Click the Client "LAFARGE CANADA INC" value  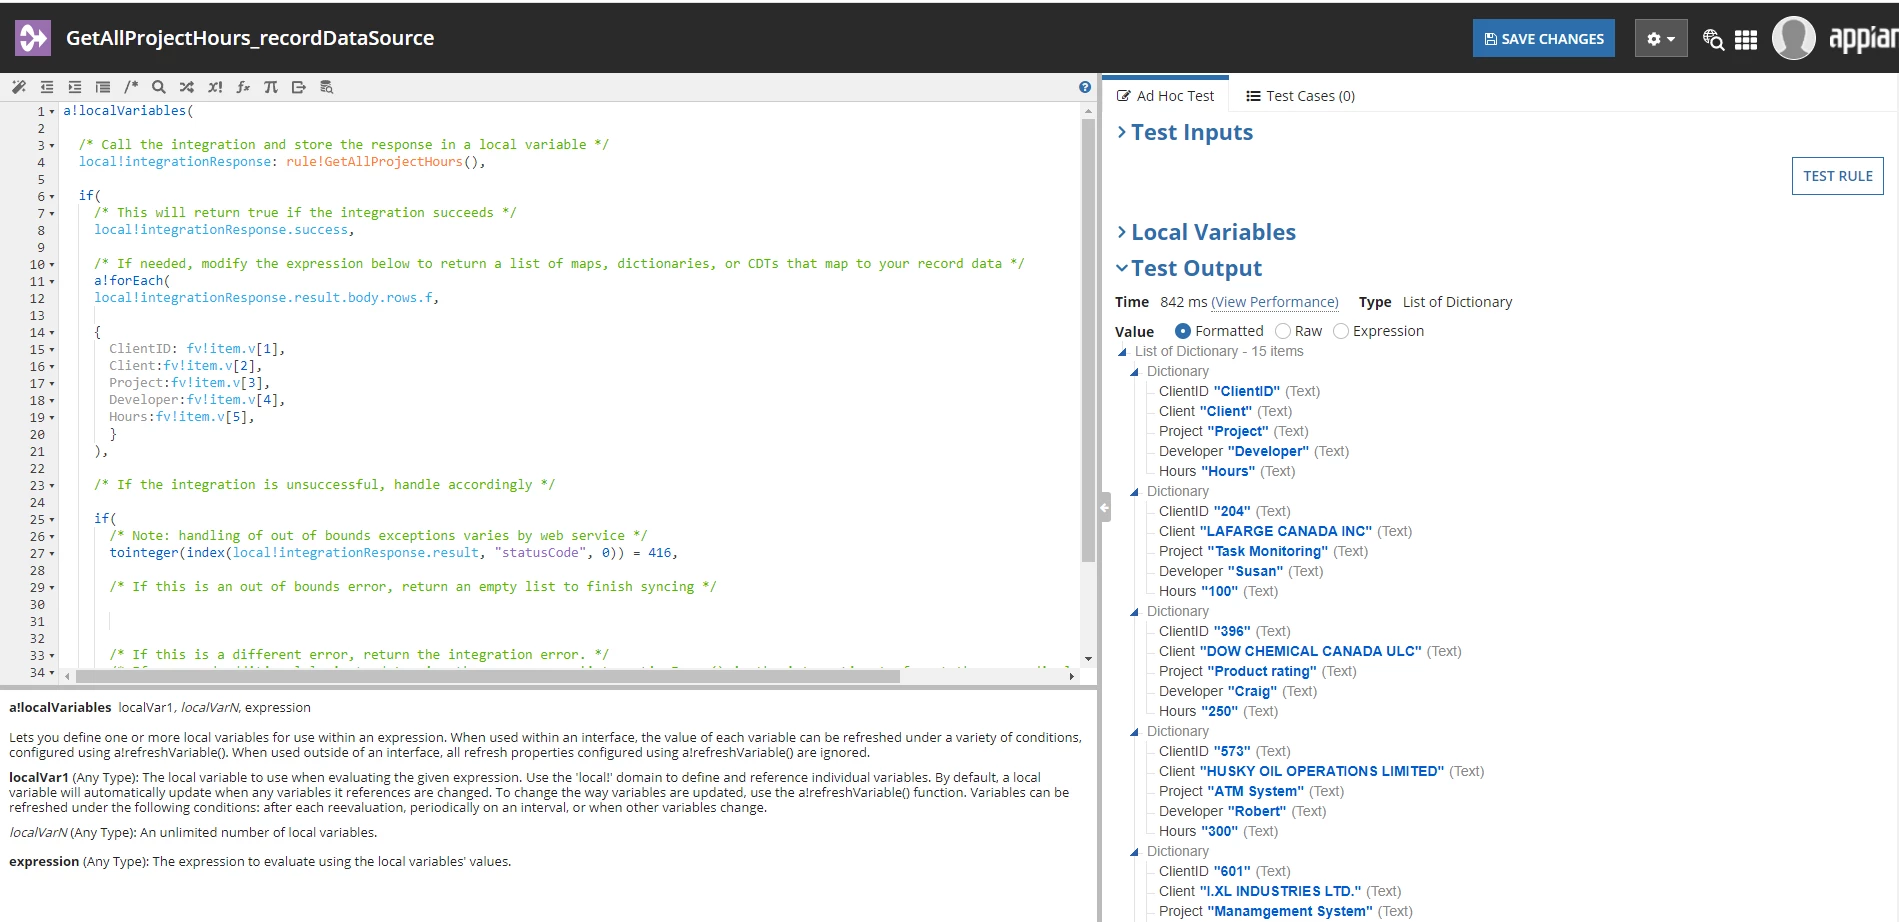tap(1285, 531)
